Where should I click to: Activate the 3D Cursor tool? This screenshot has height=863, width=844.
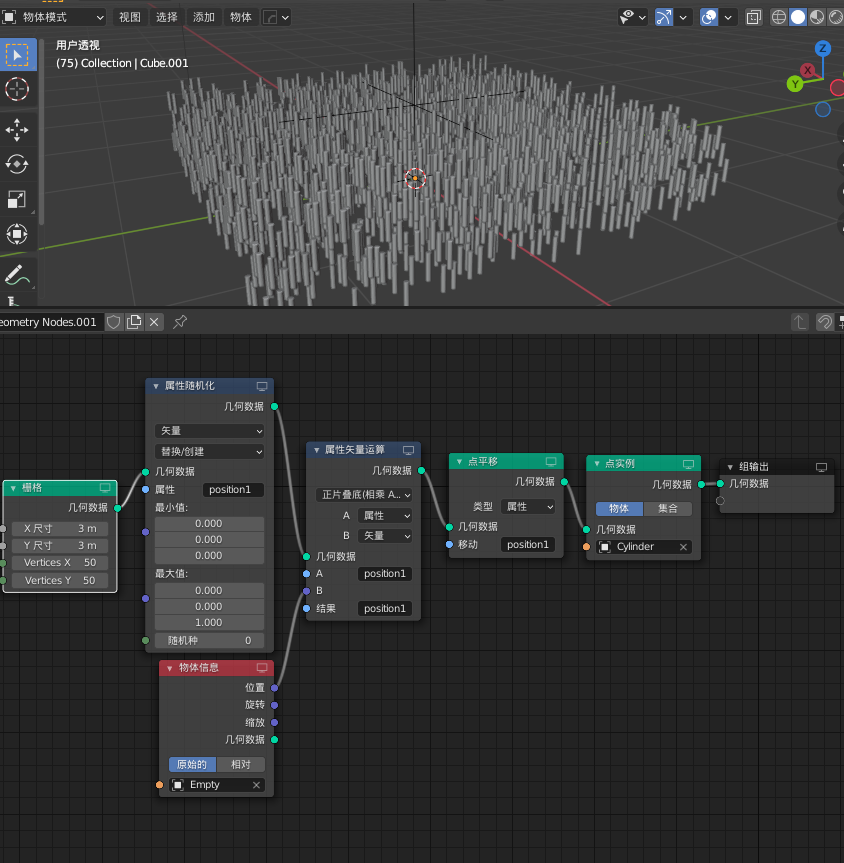click(x=16, y=89)
